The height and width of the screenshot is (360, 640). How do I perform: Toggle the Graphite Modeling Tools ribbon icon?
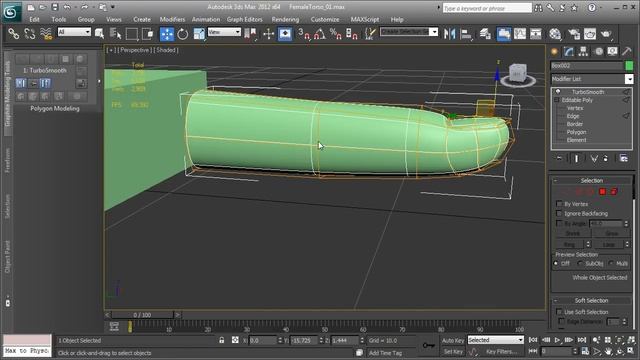[x=503, y=33]
